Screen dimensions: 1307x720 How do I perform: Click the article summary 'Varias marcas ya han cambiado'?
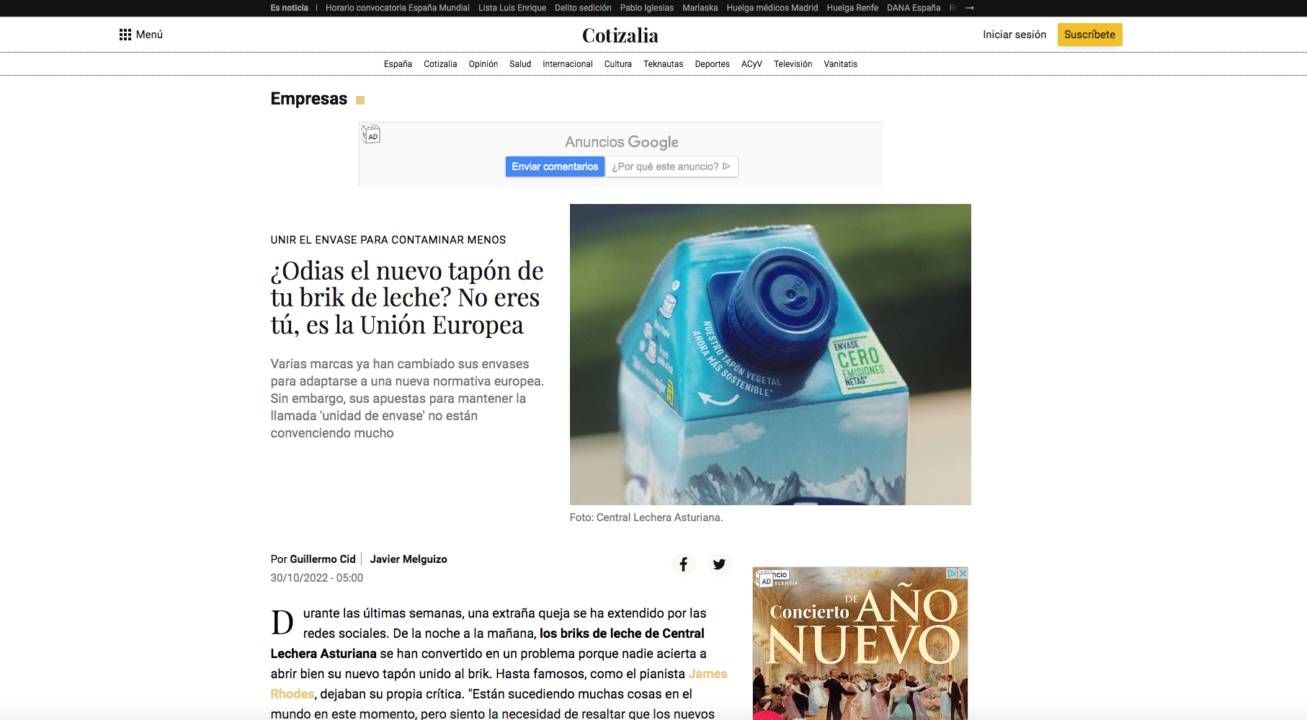pos(408,398)
